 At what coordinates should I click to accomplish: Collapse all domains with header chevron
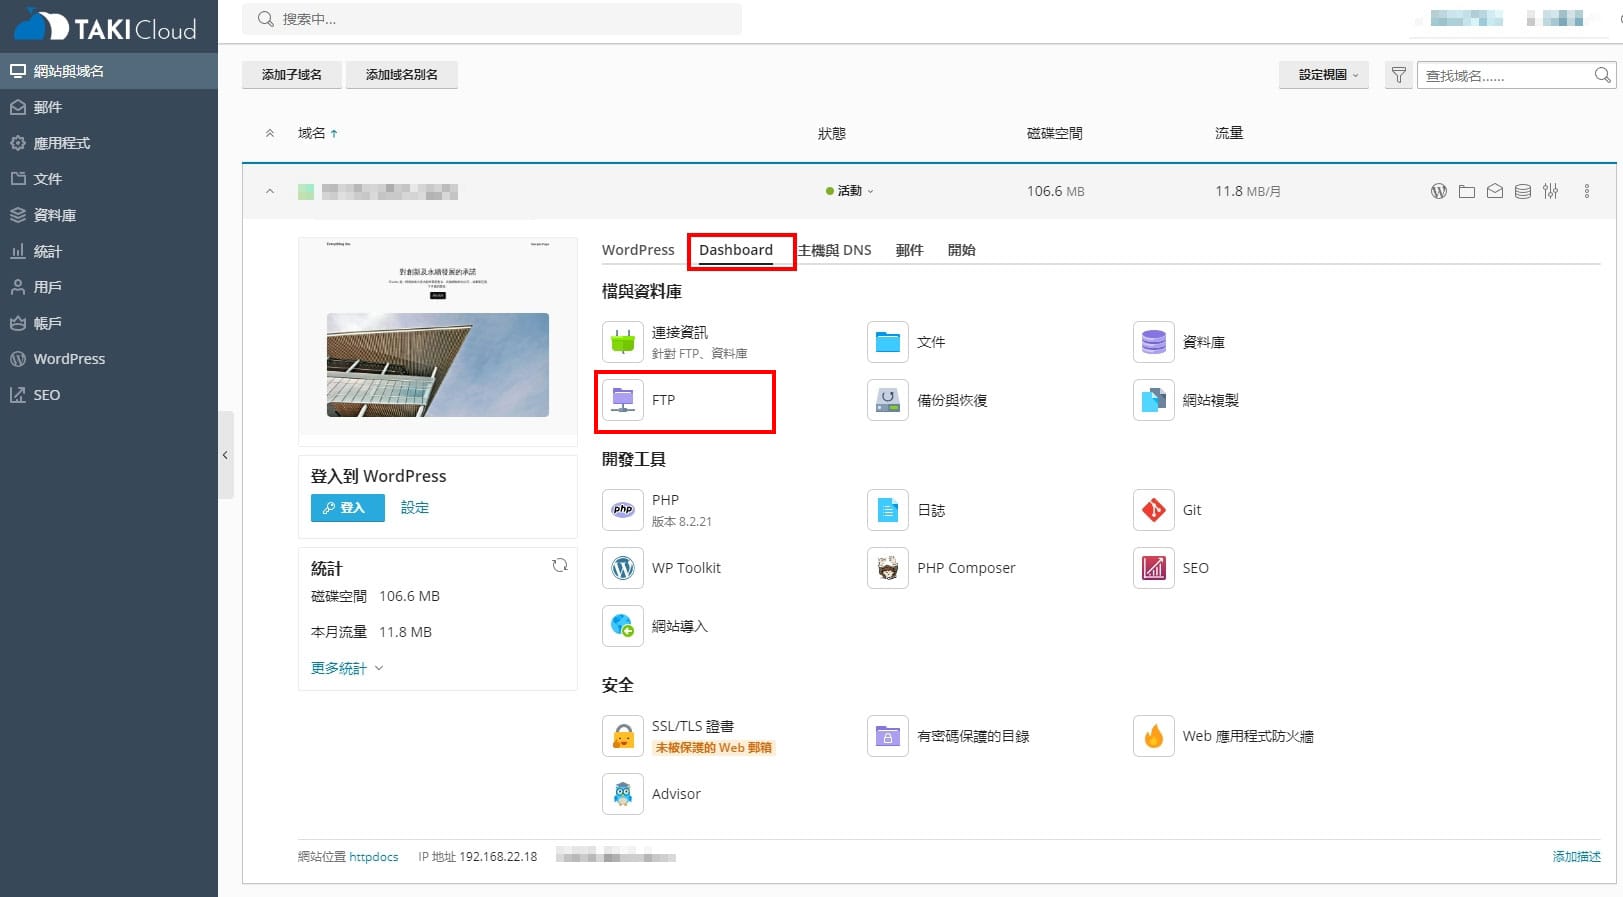click(x=270, y=133)
